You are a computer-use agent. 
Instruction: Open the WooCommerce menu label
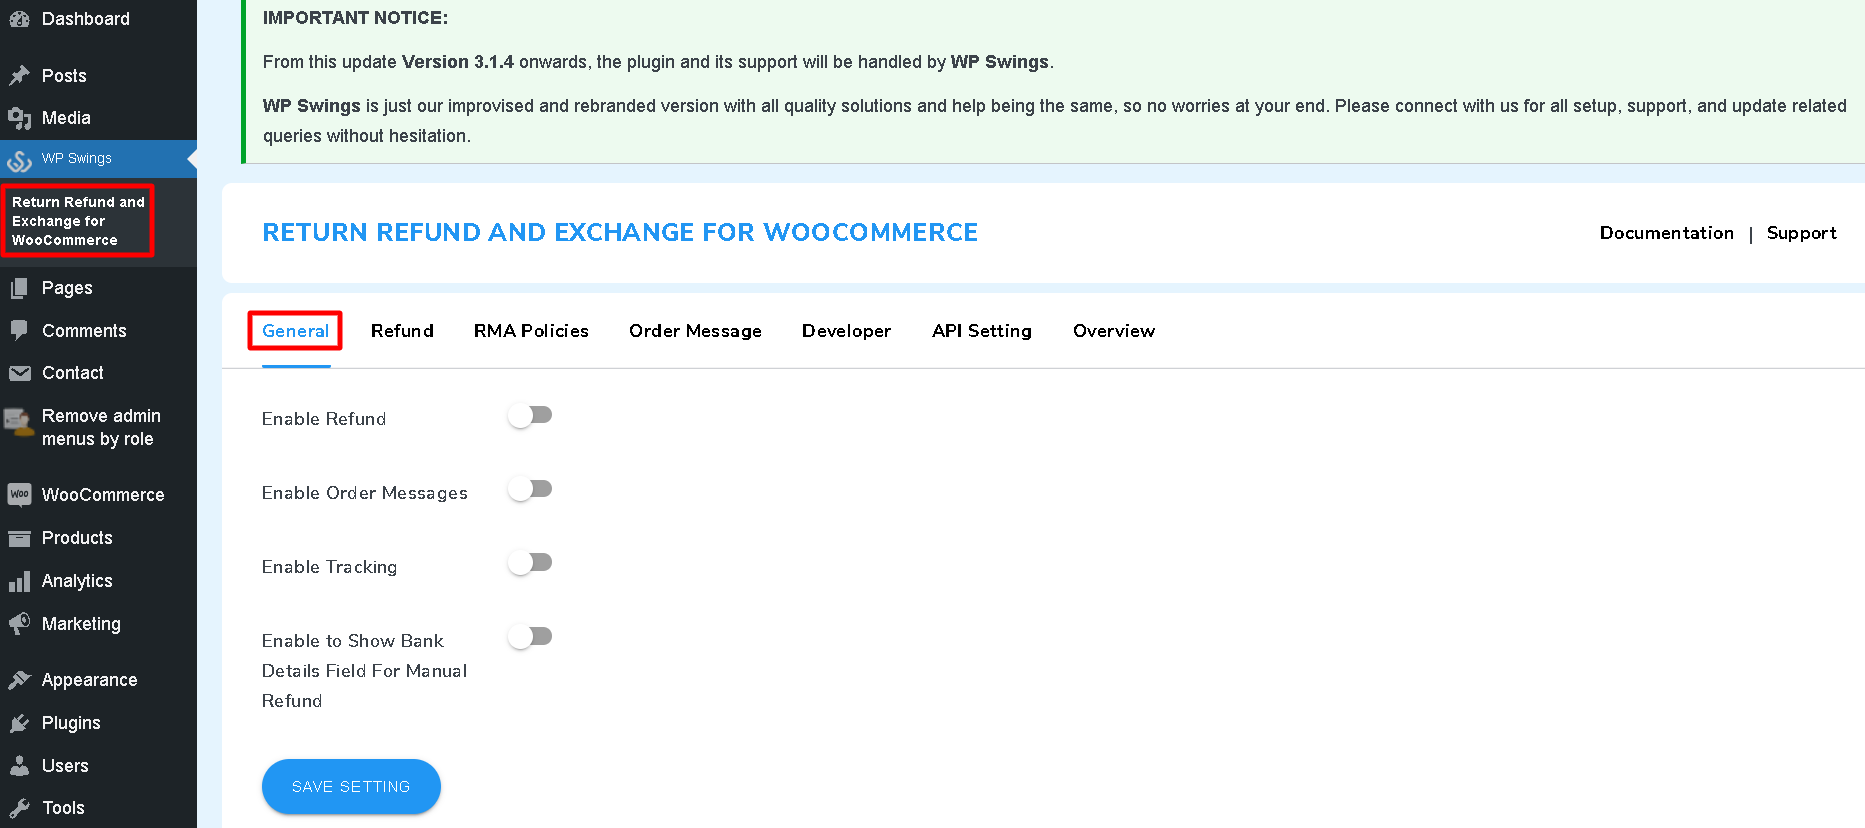click(103, 495)
